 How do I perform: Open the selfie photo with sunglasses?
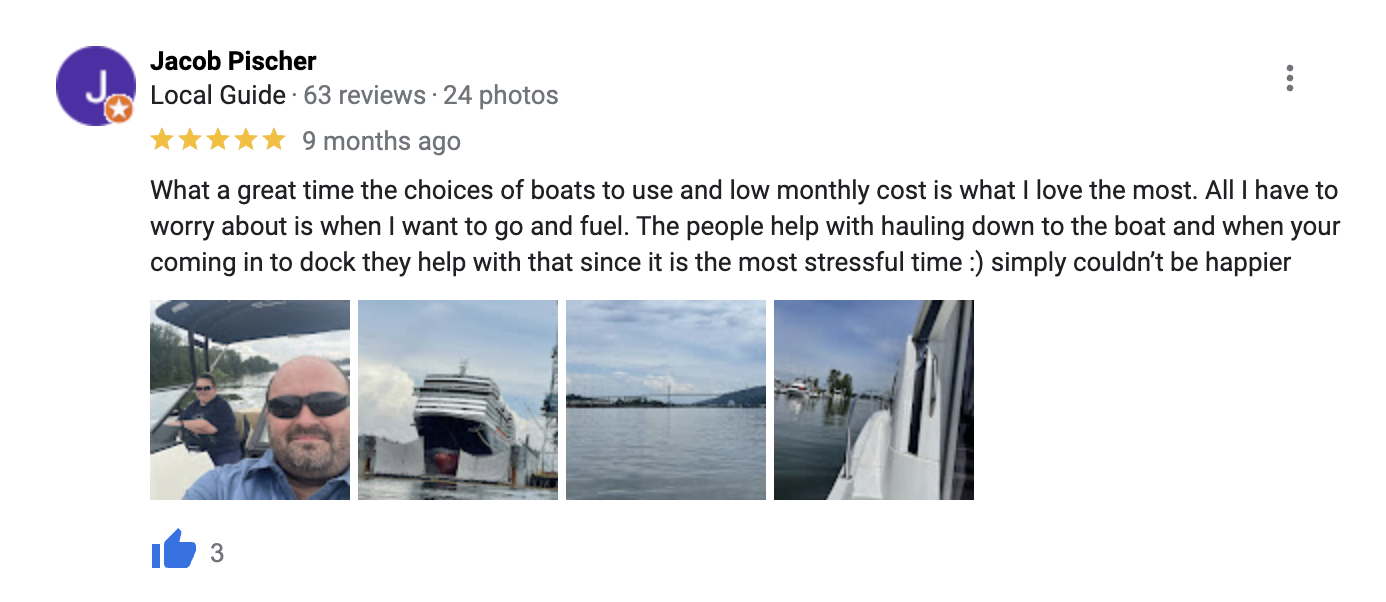[x=250, y=400]
